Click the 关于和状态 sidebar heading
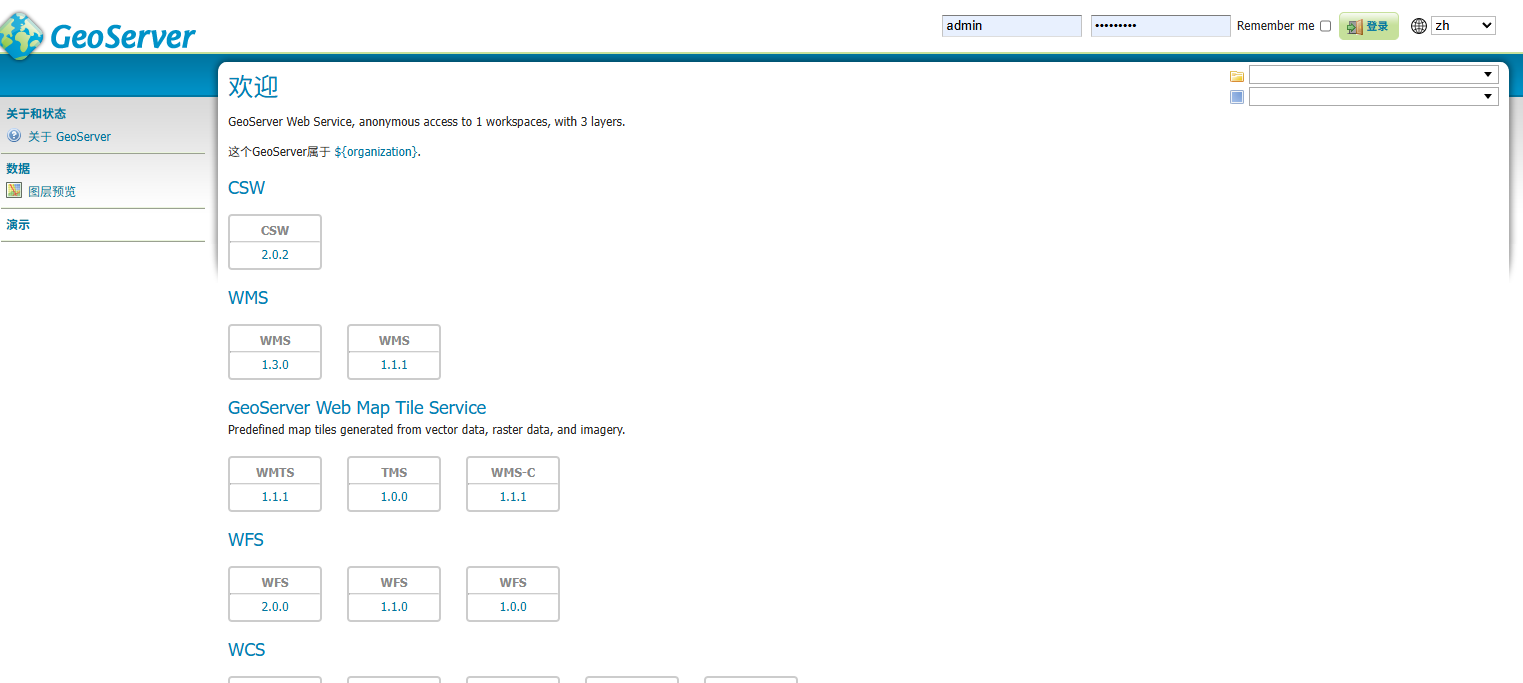Viewport: 1523px width, 683px height. point(36,114)
